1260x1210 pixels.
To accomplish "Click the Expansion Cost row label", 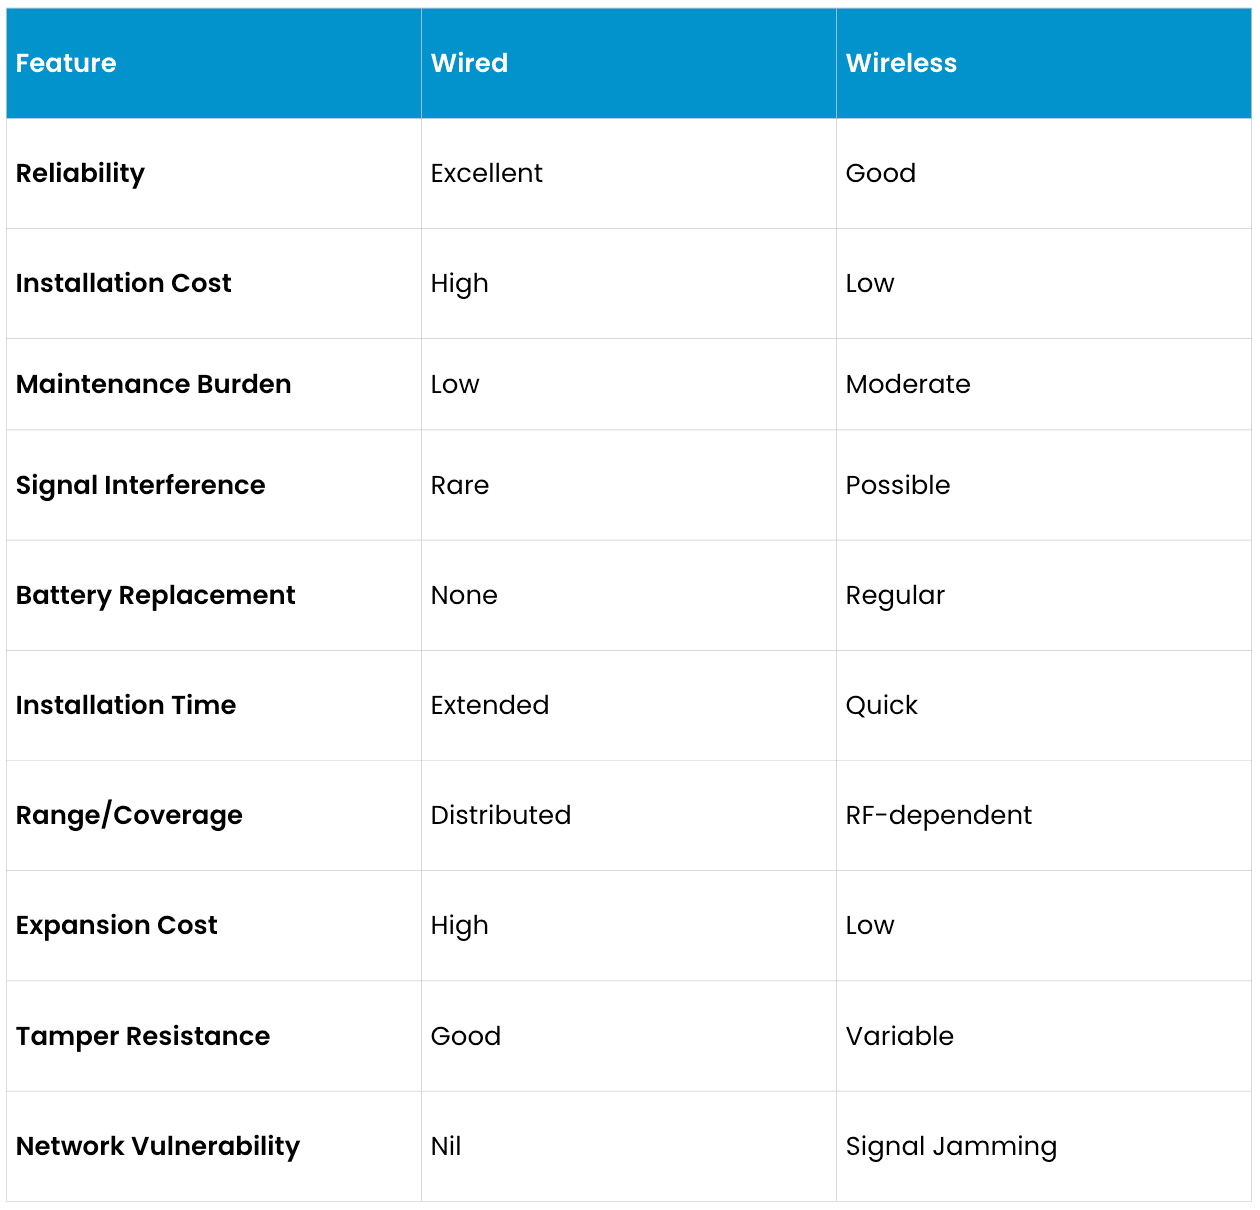I will click(x=116, y=925).
